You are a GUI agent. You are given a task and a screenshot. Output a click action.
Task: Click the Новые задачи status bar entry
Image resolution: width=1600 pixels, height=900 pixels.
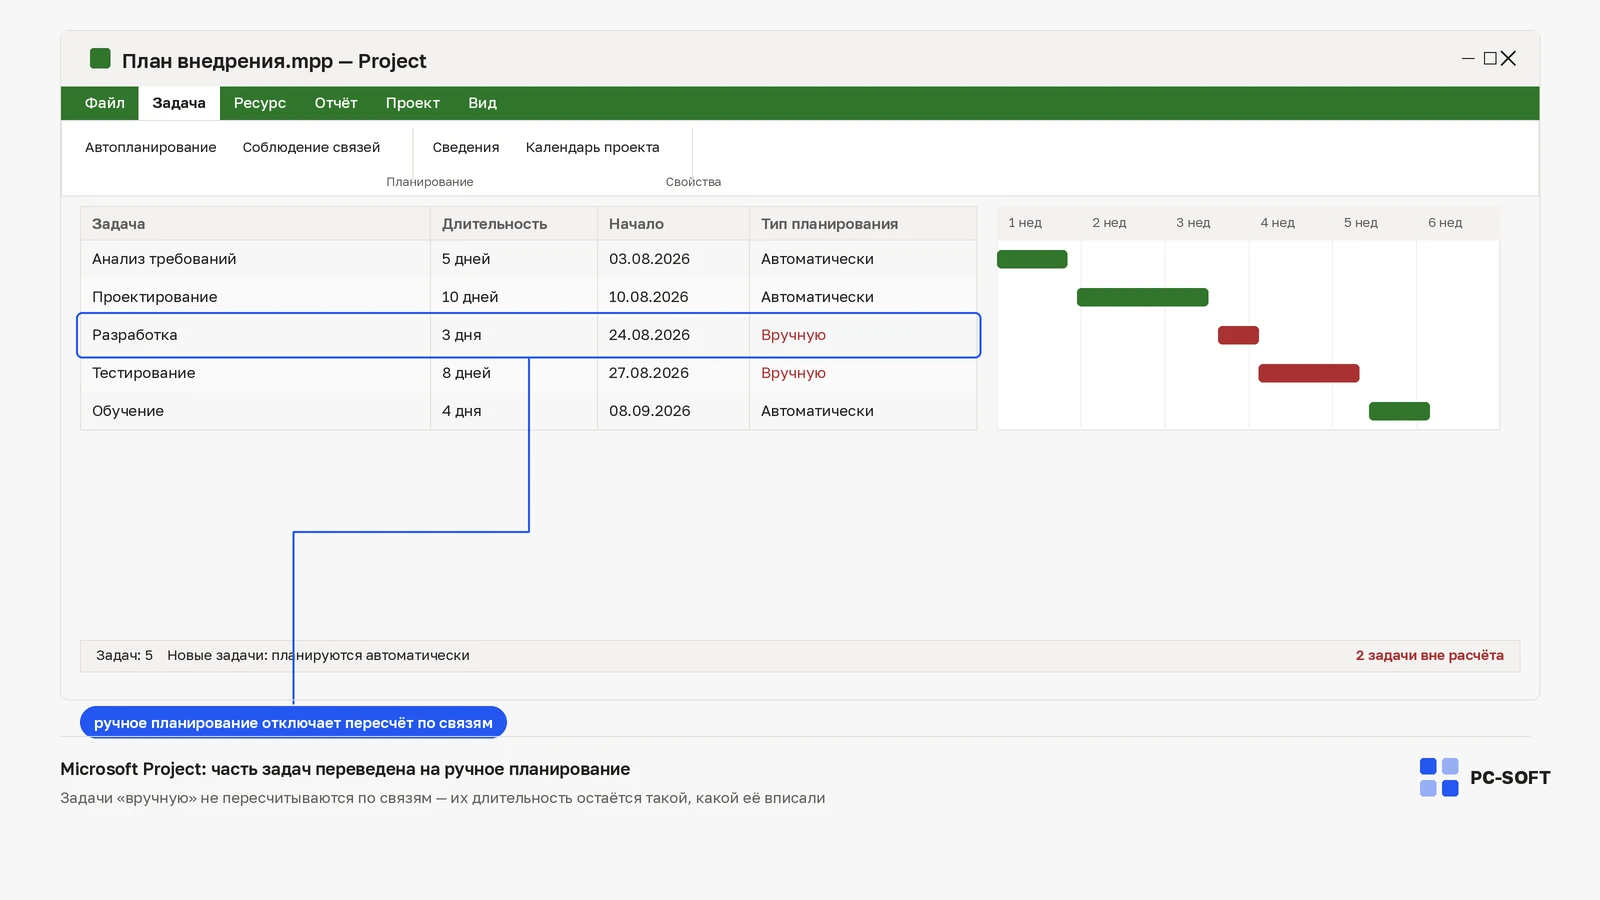(x=318, y=656)
